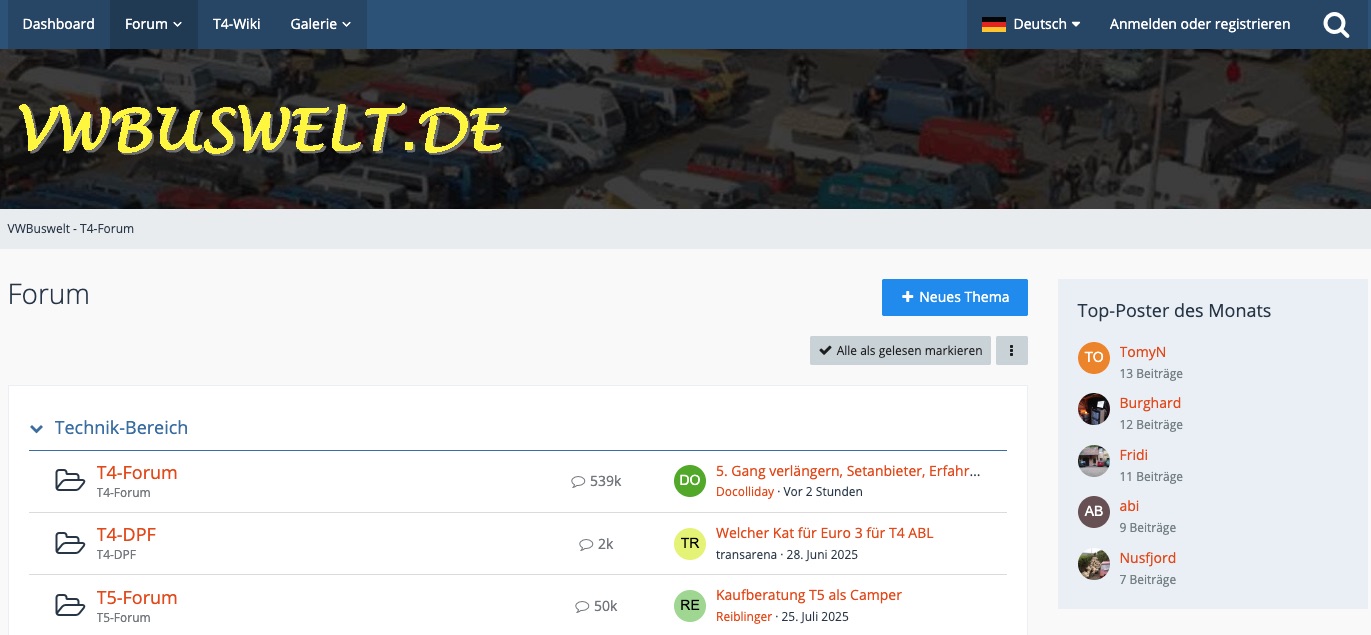The height and width of the screenshot is (635, 1371).
Task: Click the T5-Forum speech bubble icon
Action: tap(582, 606)
